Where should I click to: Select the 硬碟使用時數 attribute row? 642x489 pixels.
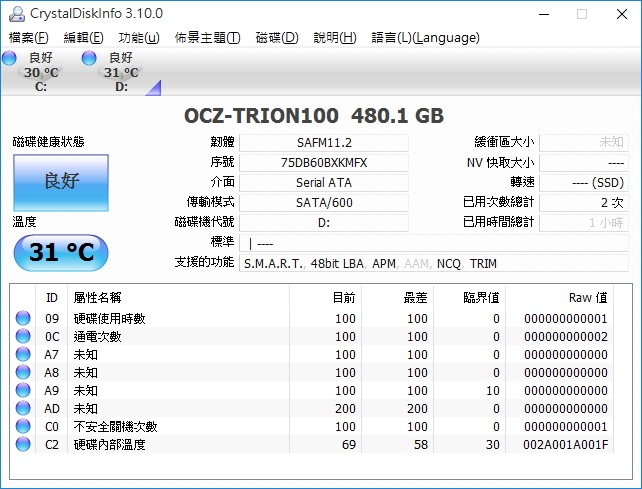click(x=312, y=318)
